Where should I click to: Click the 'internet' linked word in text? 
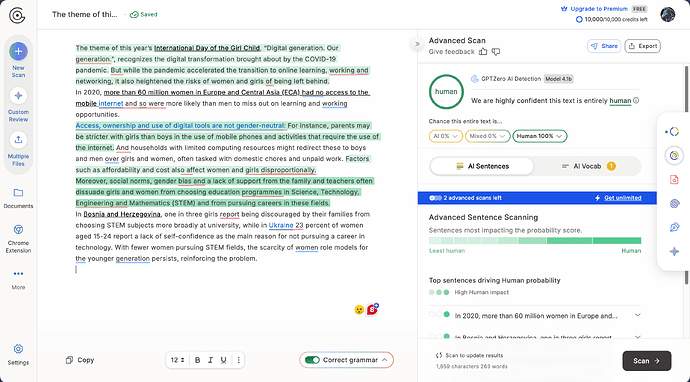pyautogui.click(x=111, y=103)
